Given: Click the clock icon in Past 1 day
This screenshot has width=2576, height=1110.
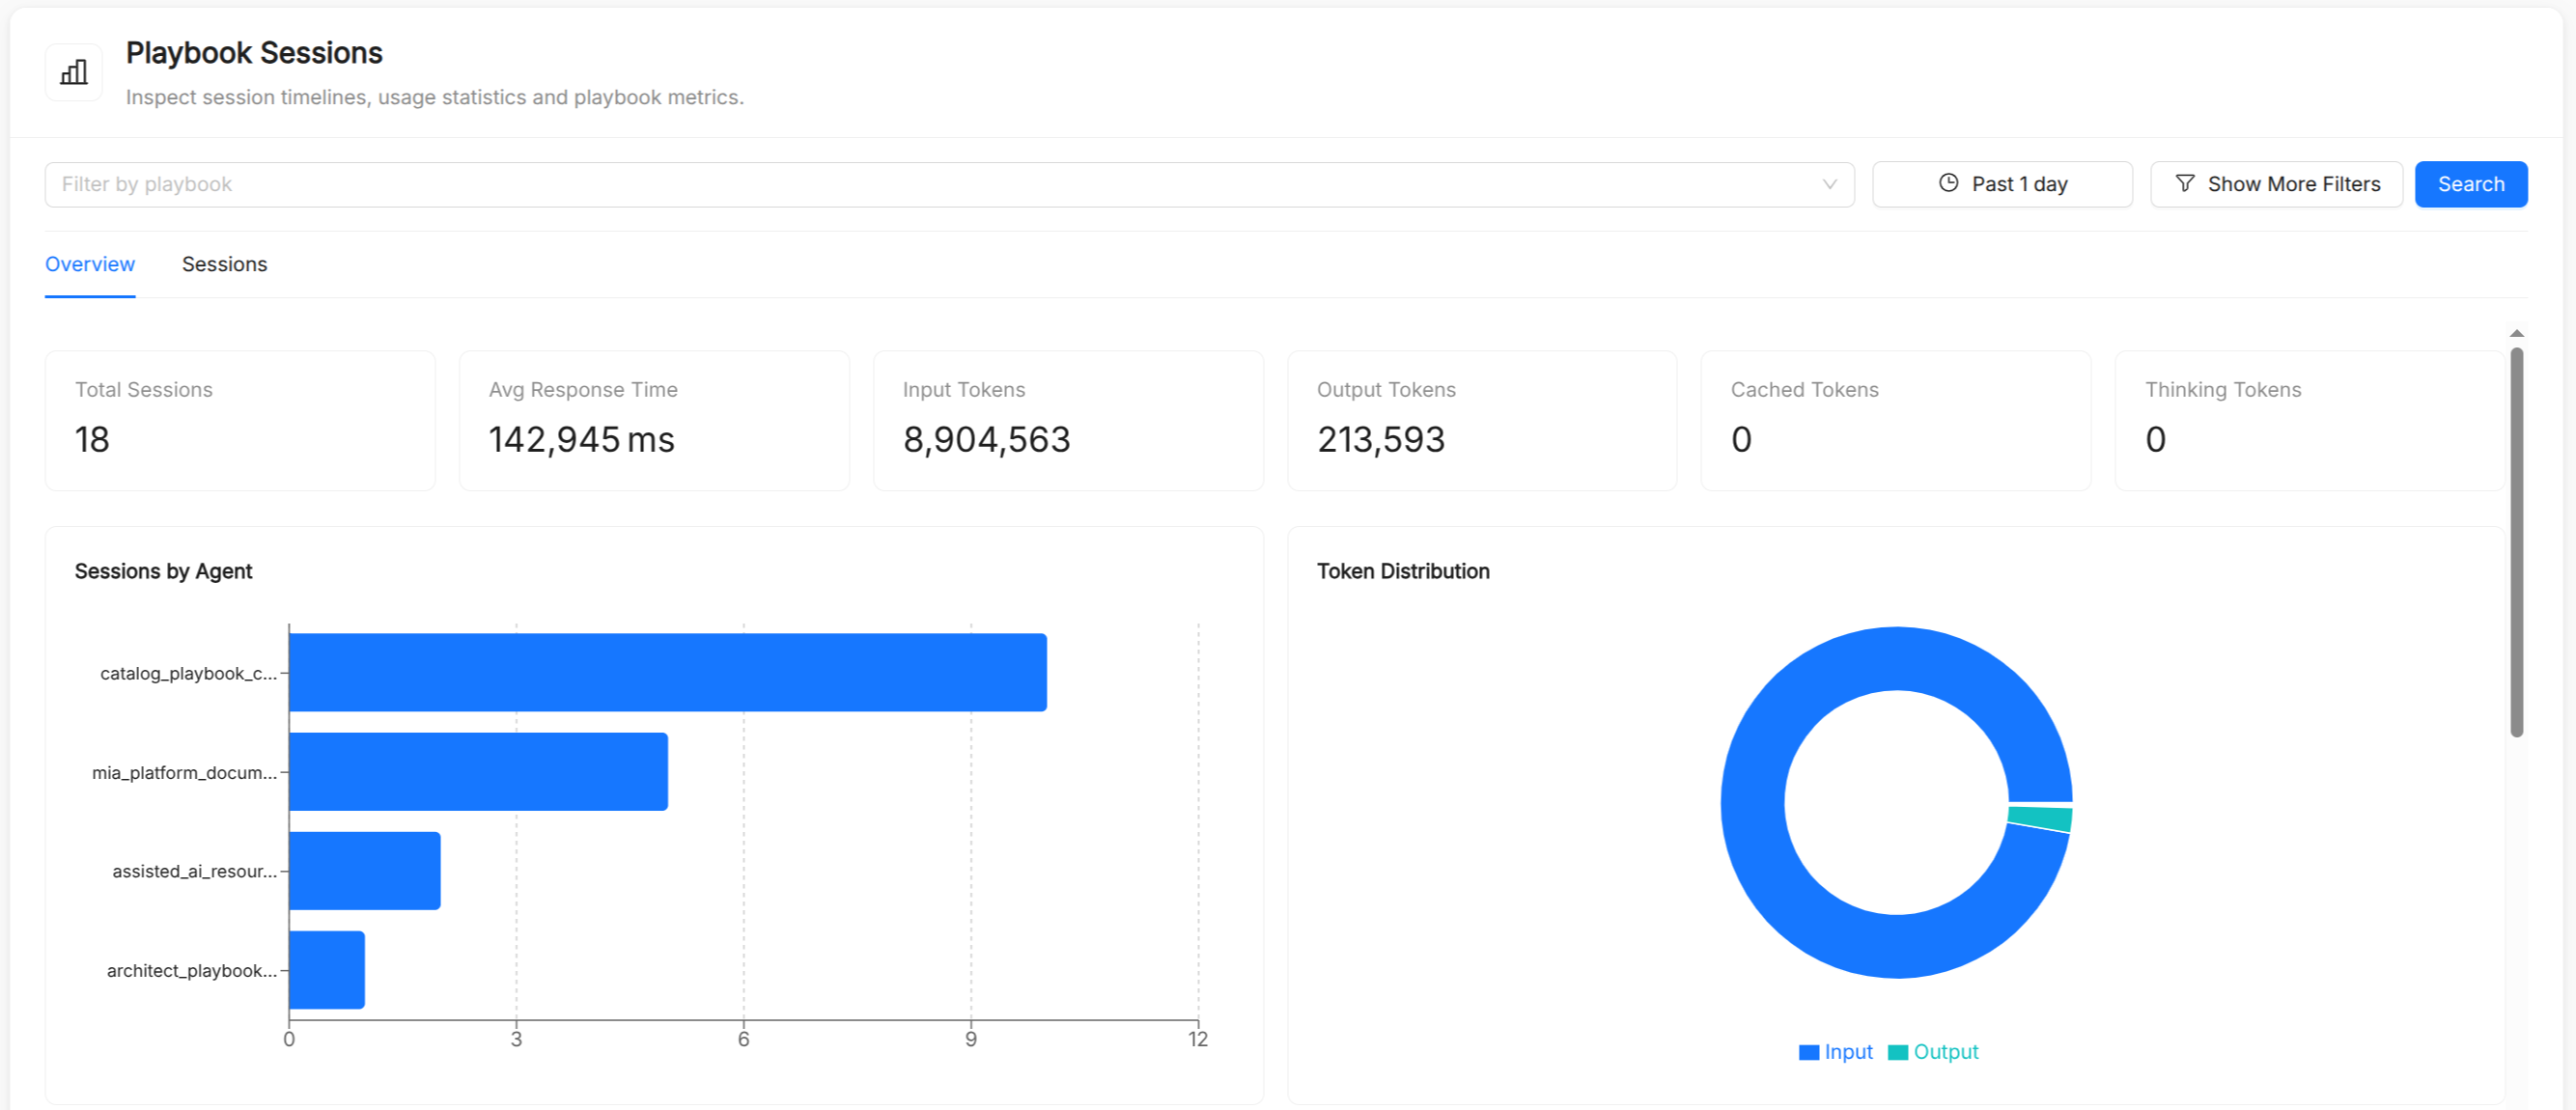Looking at the screenshot, I should (1948, 183).
